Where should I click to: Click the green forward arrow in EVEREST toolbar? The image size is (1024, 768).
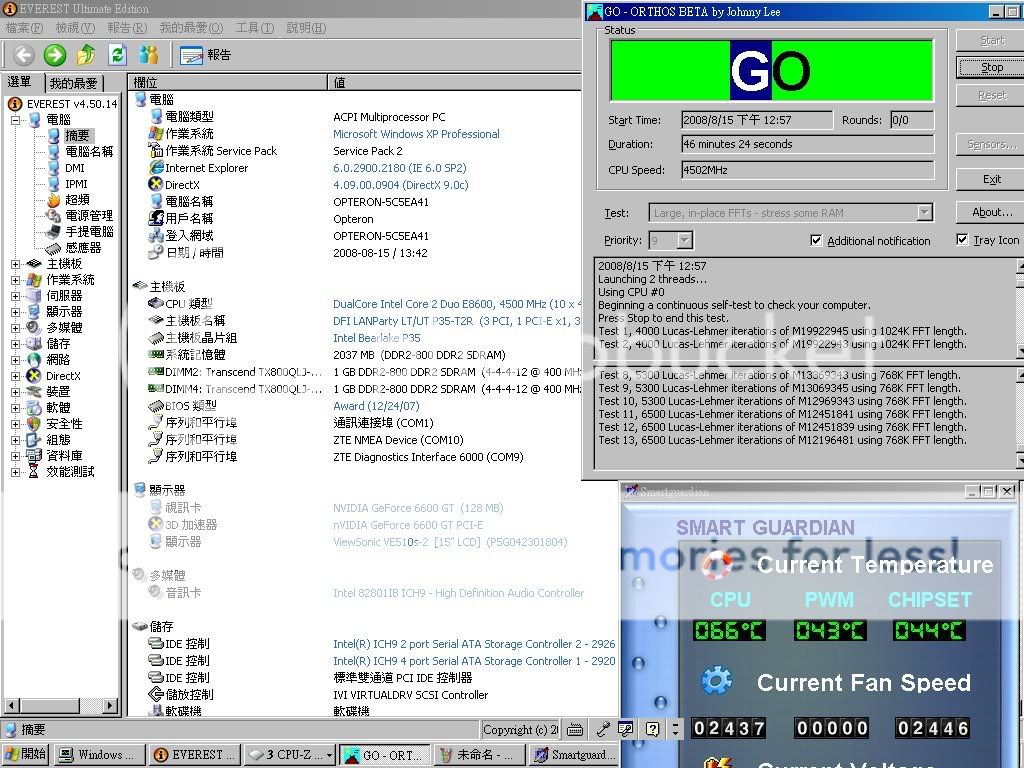point(55,55)
